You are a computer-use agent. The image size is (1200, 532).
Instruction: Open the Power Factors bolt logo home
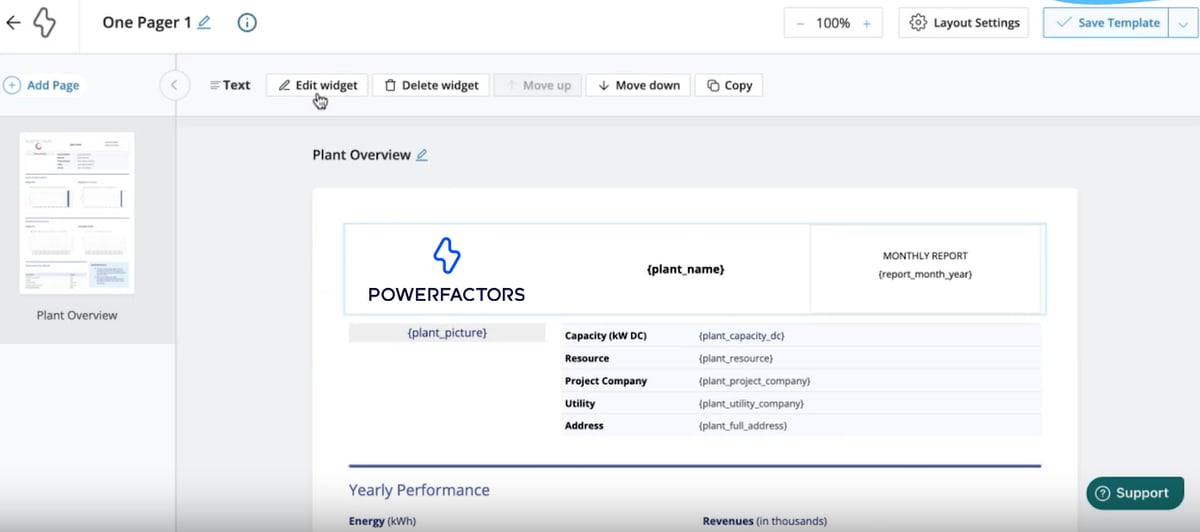click(44, 23)
